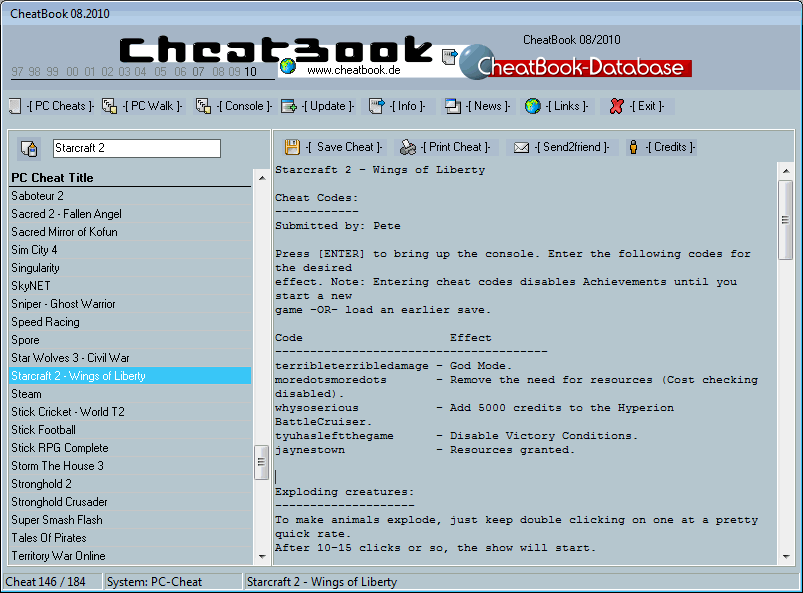Open the PC Walk section
803x593 pixels.
click(153, 106)
